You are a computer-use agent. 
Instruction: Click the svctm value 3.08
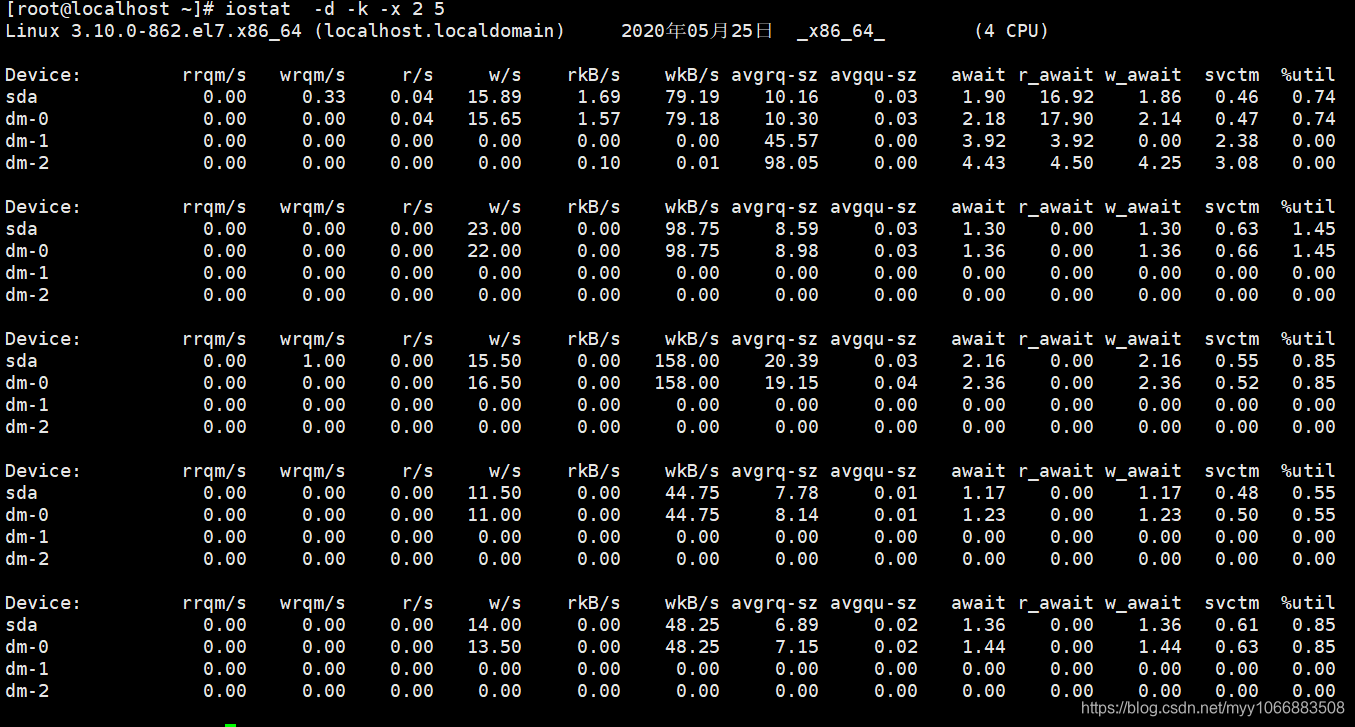pyautogui.click(x=1237, y=163)
